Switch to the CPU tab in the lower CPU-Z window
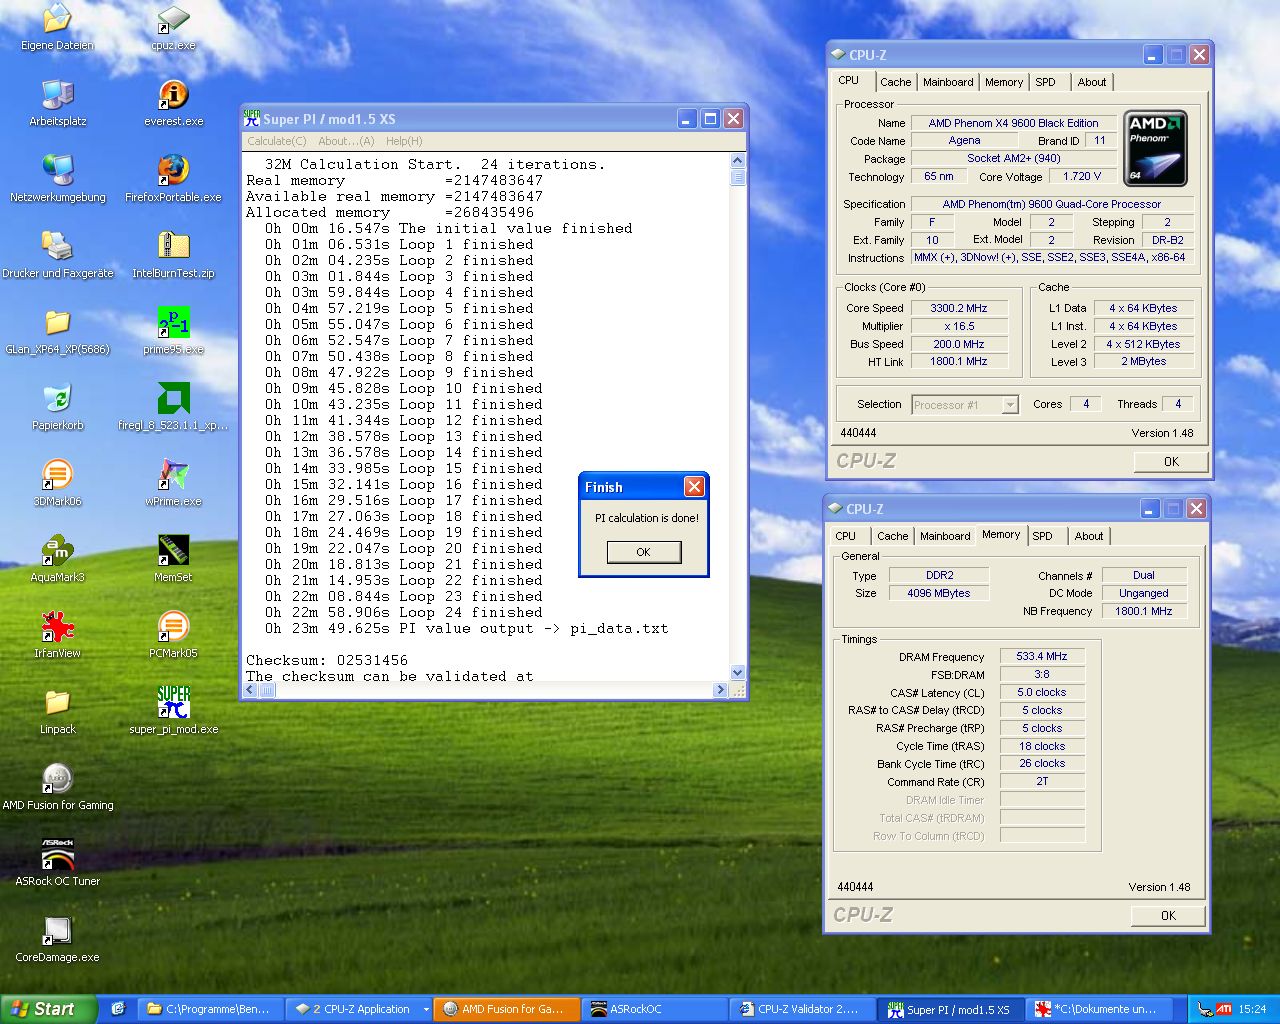Screen dimensions: 1280x1024 (x=846, y=536)
